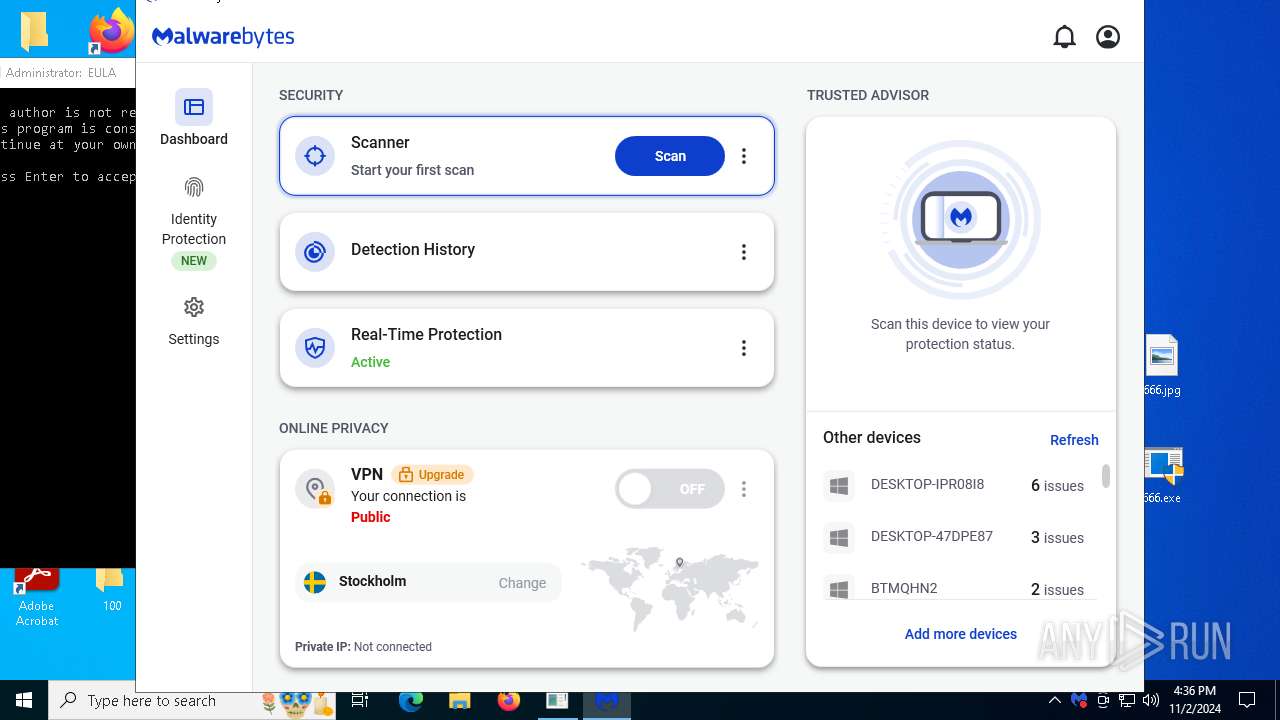Open the Detection History three-dot menu

point(744,252)
